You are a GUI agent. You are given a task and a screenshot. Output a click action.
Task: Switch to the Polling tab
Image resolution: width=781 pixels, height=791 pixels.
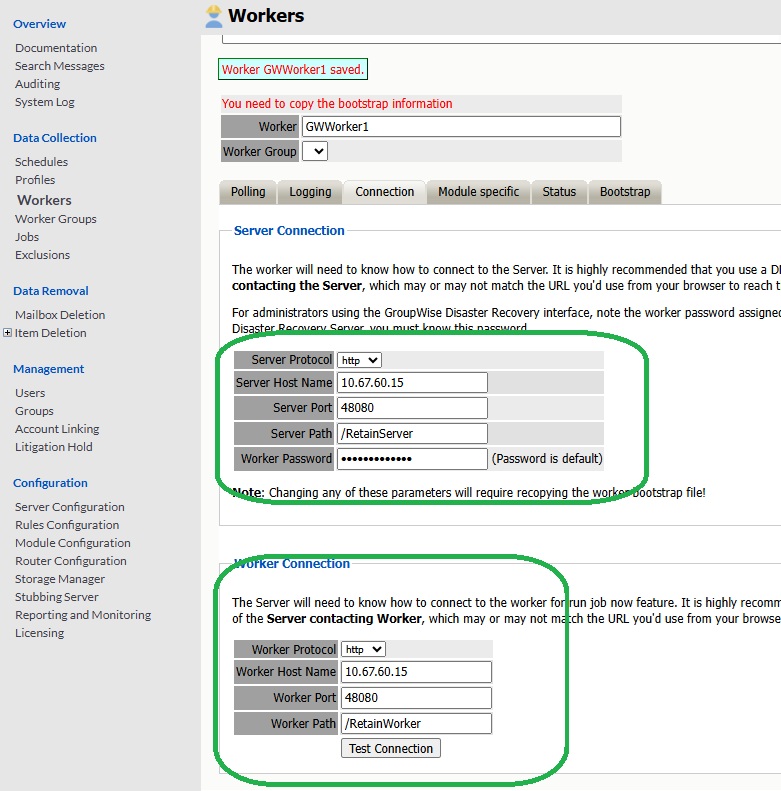(248, 192)
